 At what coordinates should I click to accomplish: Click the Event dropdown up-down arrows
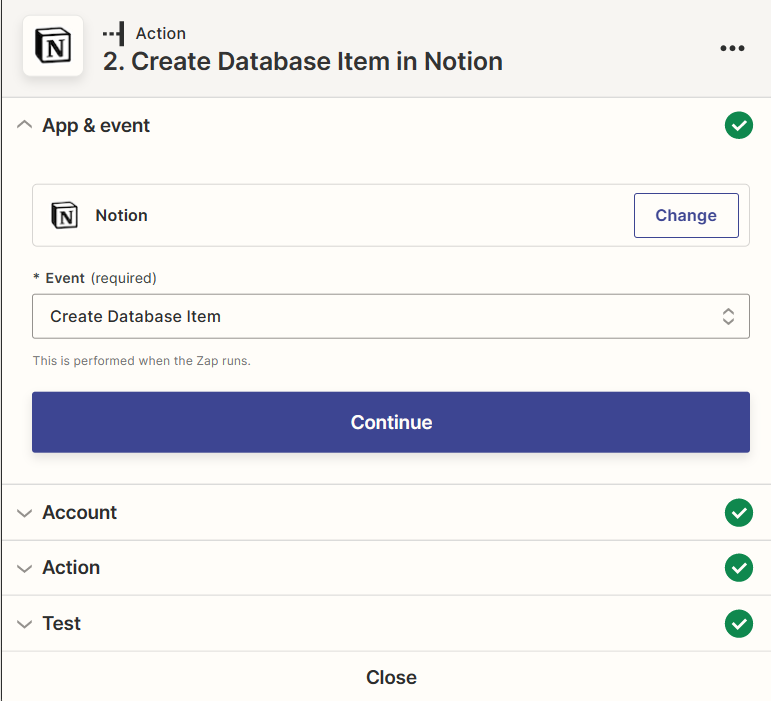(728, 316)
